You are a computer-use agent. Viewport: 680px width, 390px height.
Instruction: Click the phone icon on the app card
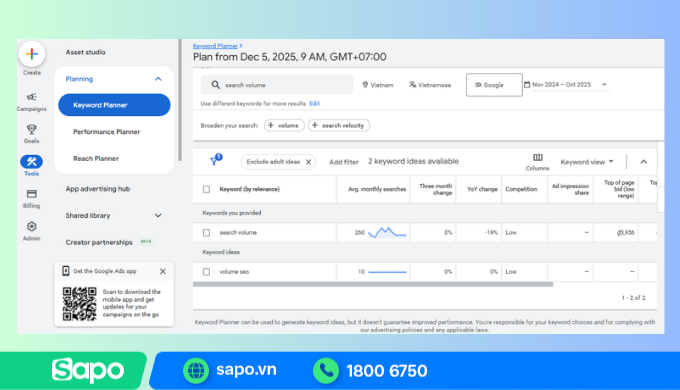pos(65,271)
